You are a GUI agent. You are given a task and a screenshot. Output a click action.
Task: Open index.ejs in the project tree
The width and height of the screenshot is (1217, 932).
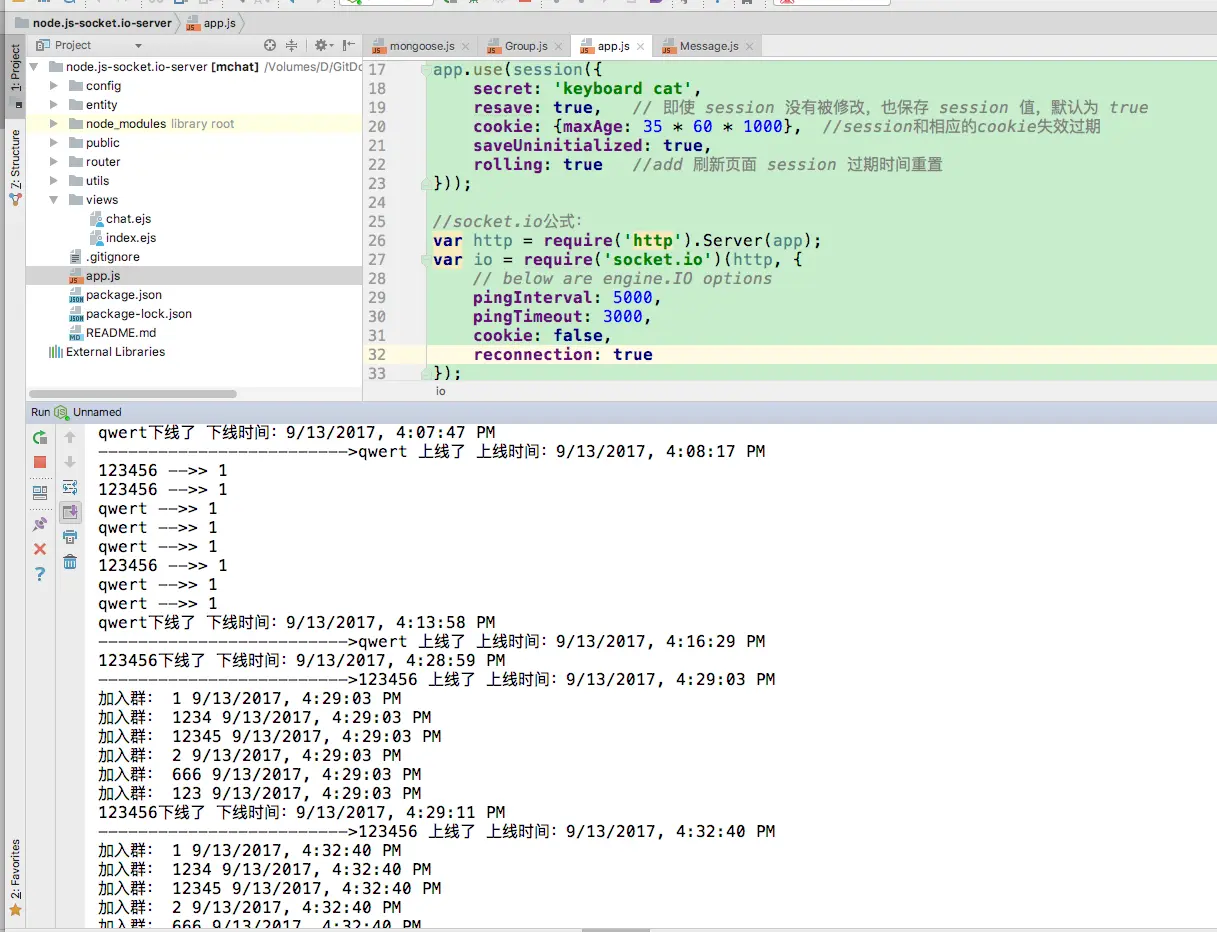131,238
